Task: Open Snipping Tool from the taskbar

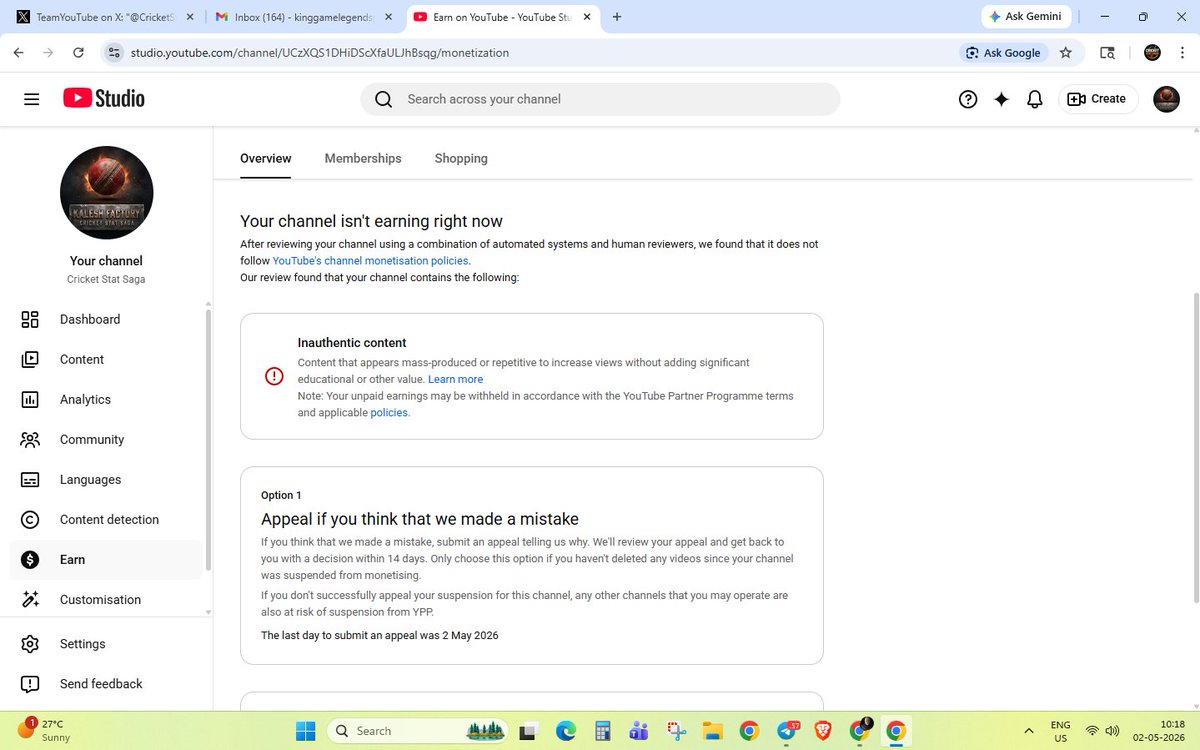Action: pyautogui.click(x=676, y=731)
